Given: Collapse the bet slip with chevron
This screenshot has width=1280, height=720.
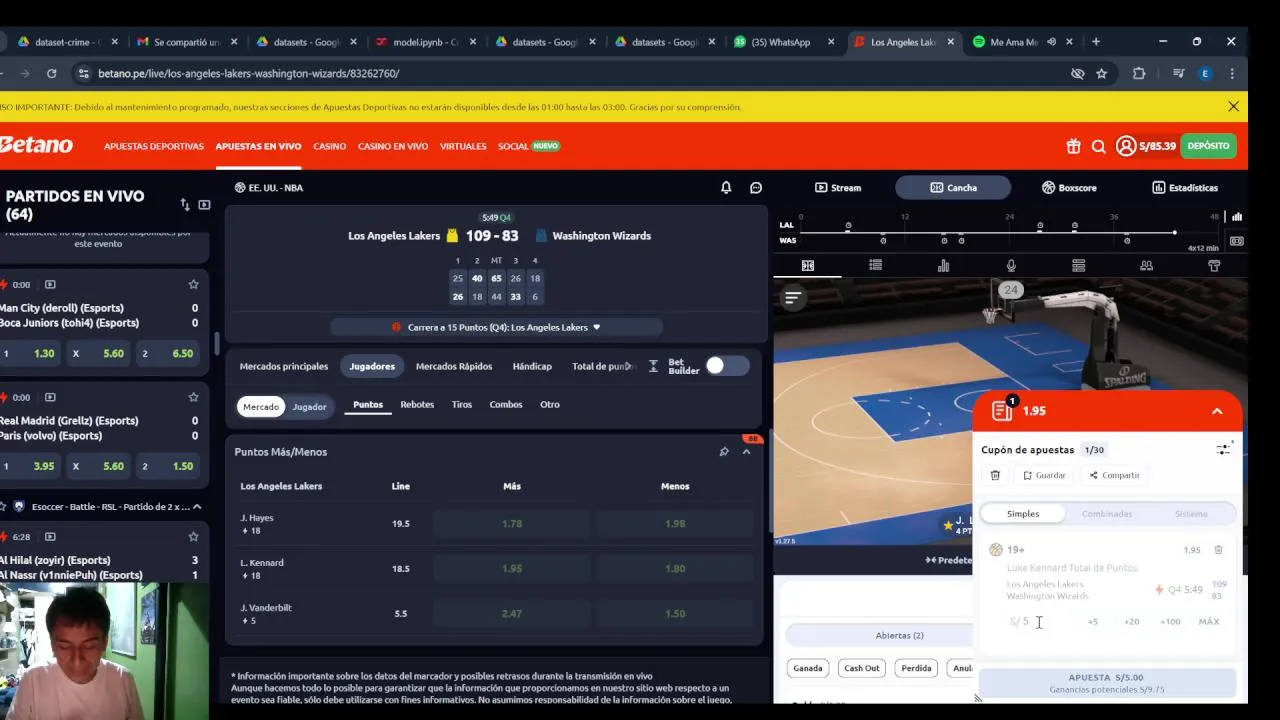Looking at the screenshot, I should tap(1217, 411).
